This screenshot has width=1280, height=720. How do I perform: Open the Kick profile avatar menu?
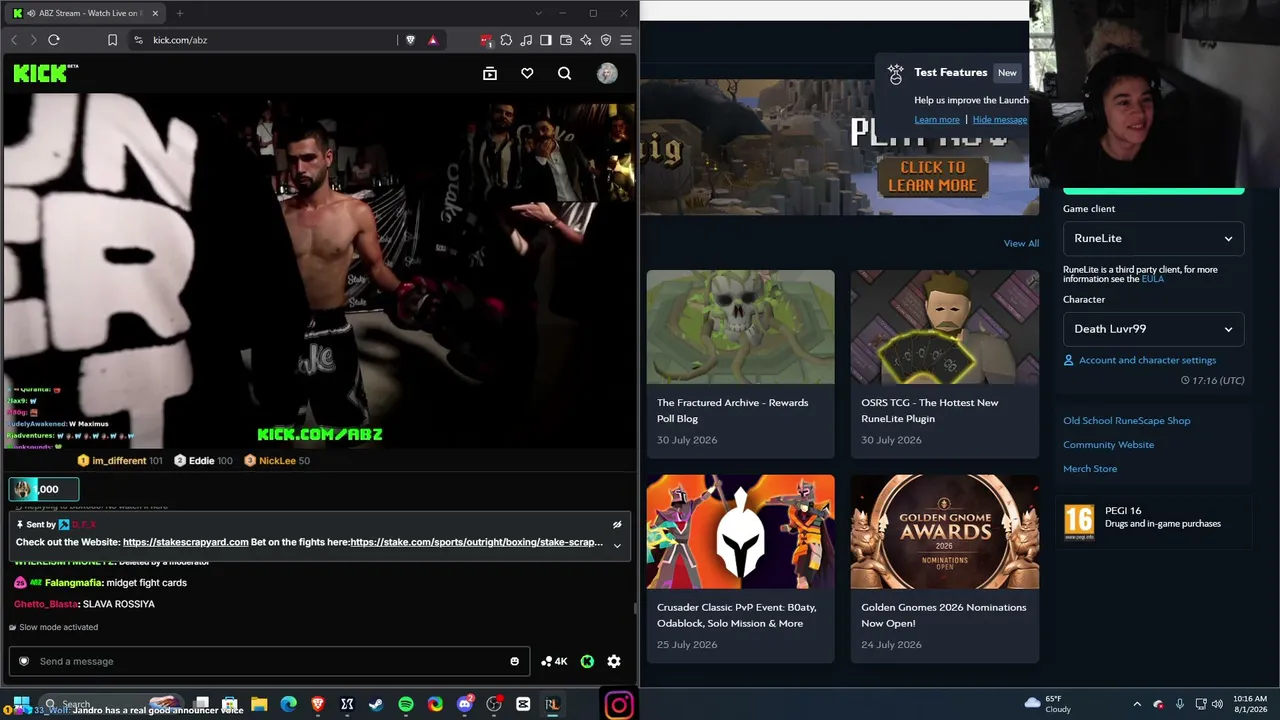click(607, 73)
